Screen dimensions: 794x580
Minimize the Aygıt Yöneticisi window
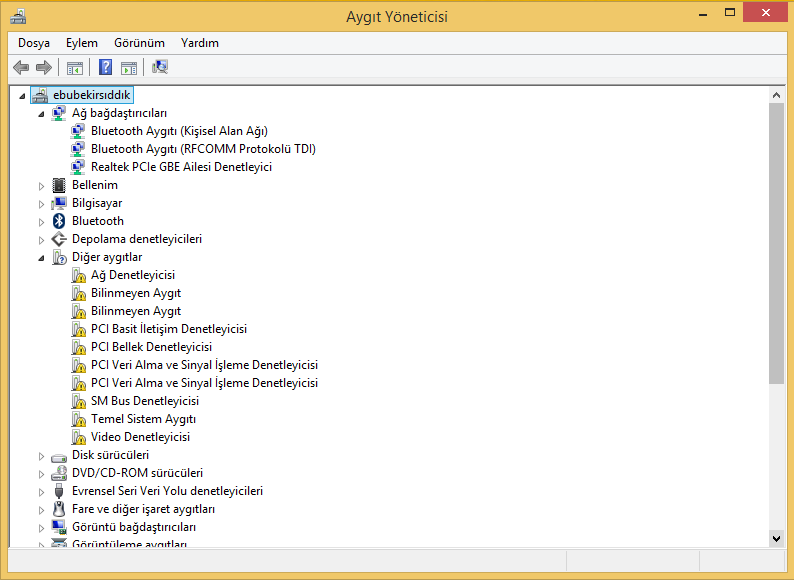click(703, 14)
